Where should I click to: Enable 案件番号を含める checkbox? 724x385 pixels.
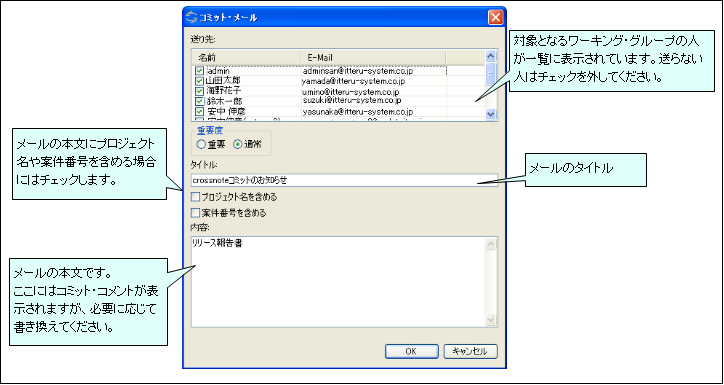tap(195, 213)
